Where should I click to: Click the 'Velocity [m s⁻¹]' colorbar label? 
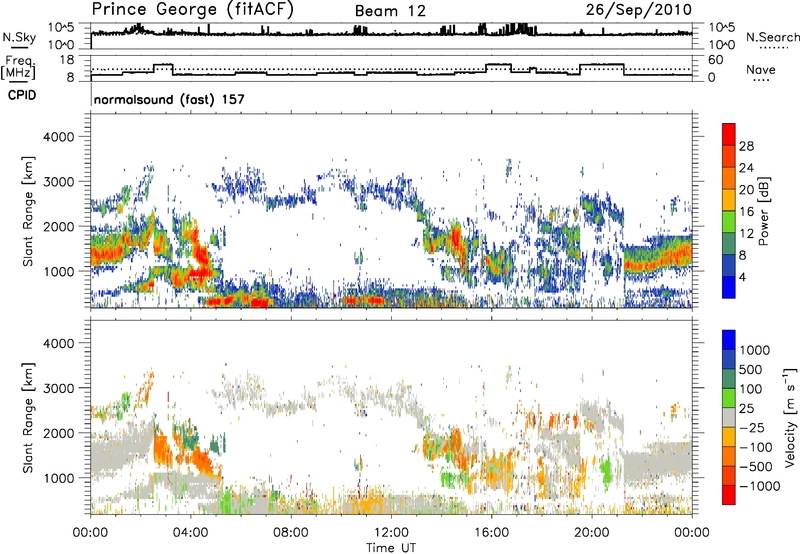click(x=791, y=417)
